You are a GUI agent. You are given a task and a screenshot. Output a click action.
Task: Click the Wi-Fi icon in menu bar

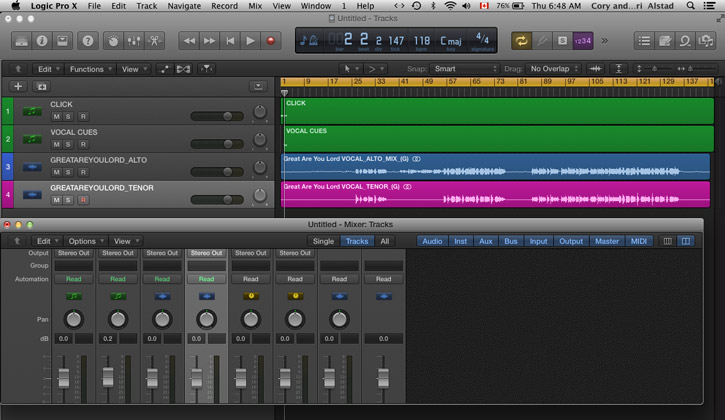449,6
